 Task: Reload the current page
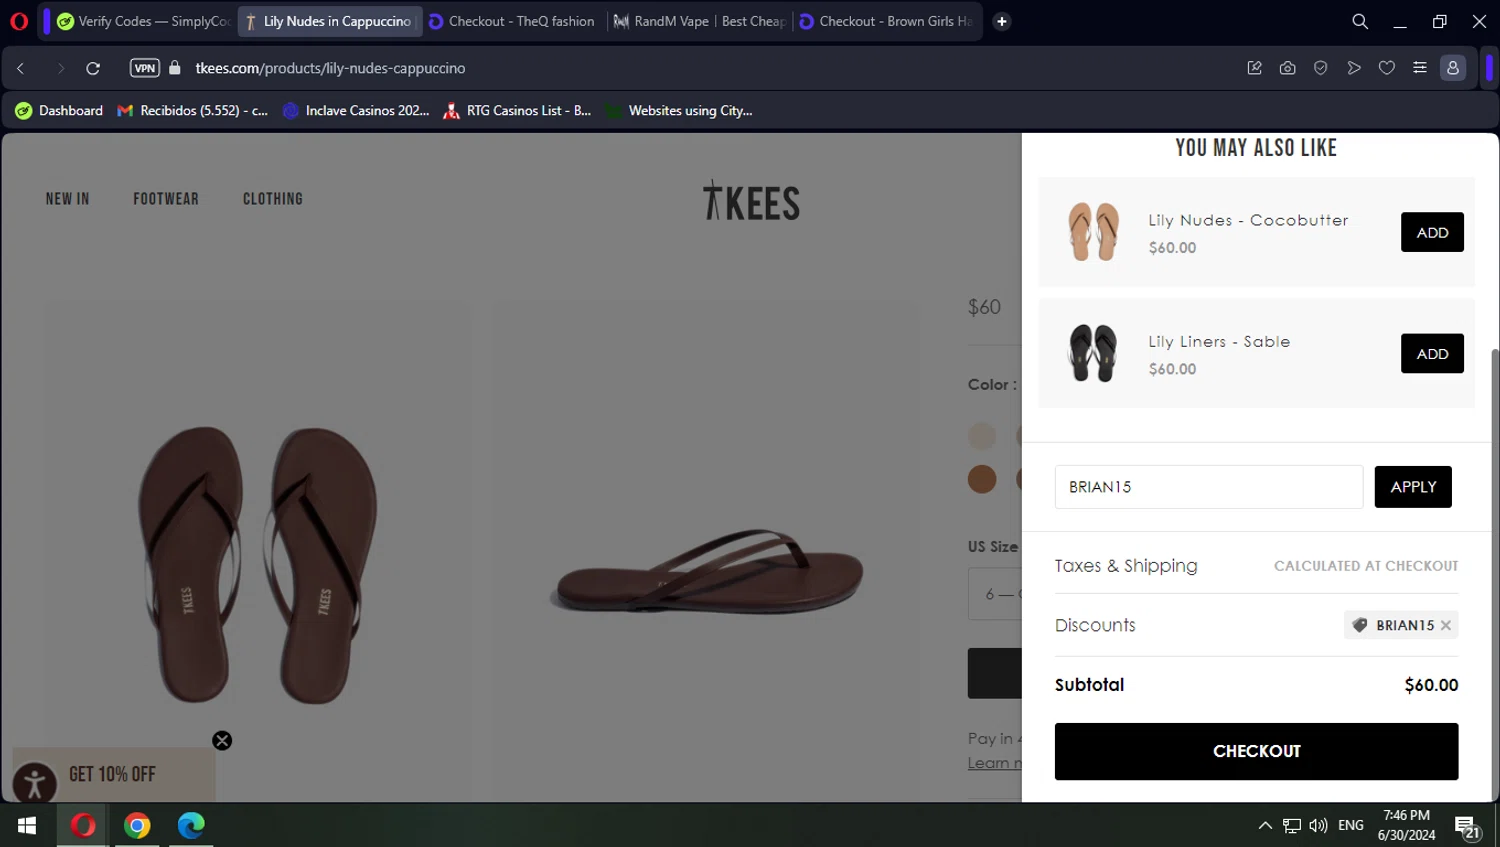(x=93, y=68)
